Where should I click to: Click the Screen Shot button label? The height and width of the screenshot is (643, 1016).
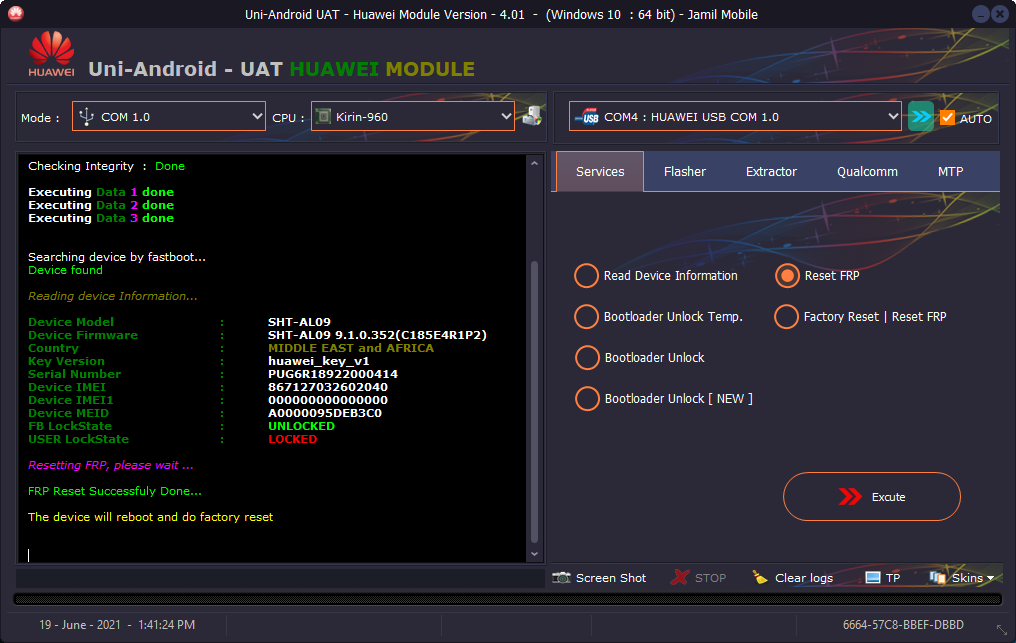coord(611,578)
